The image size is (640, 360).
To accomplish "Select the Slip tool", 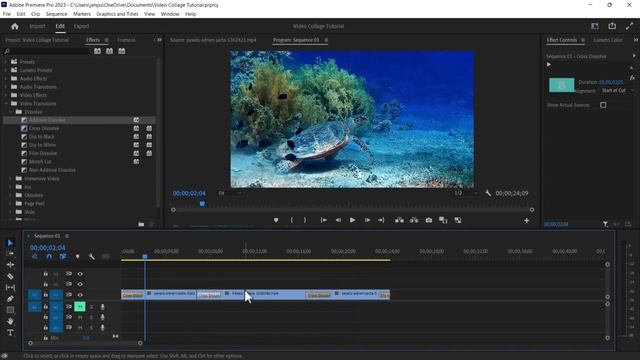I will pos(10,287).
